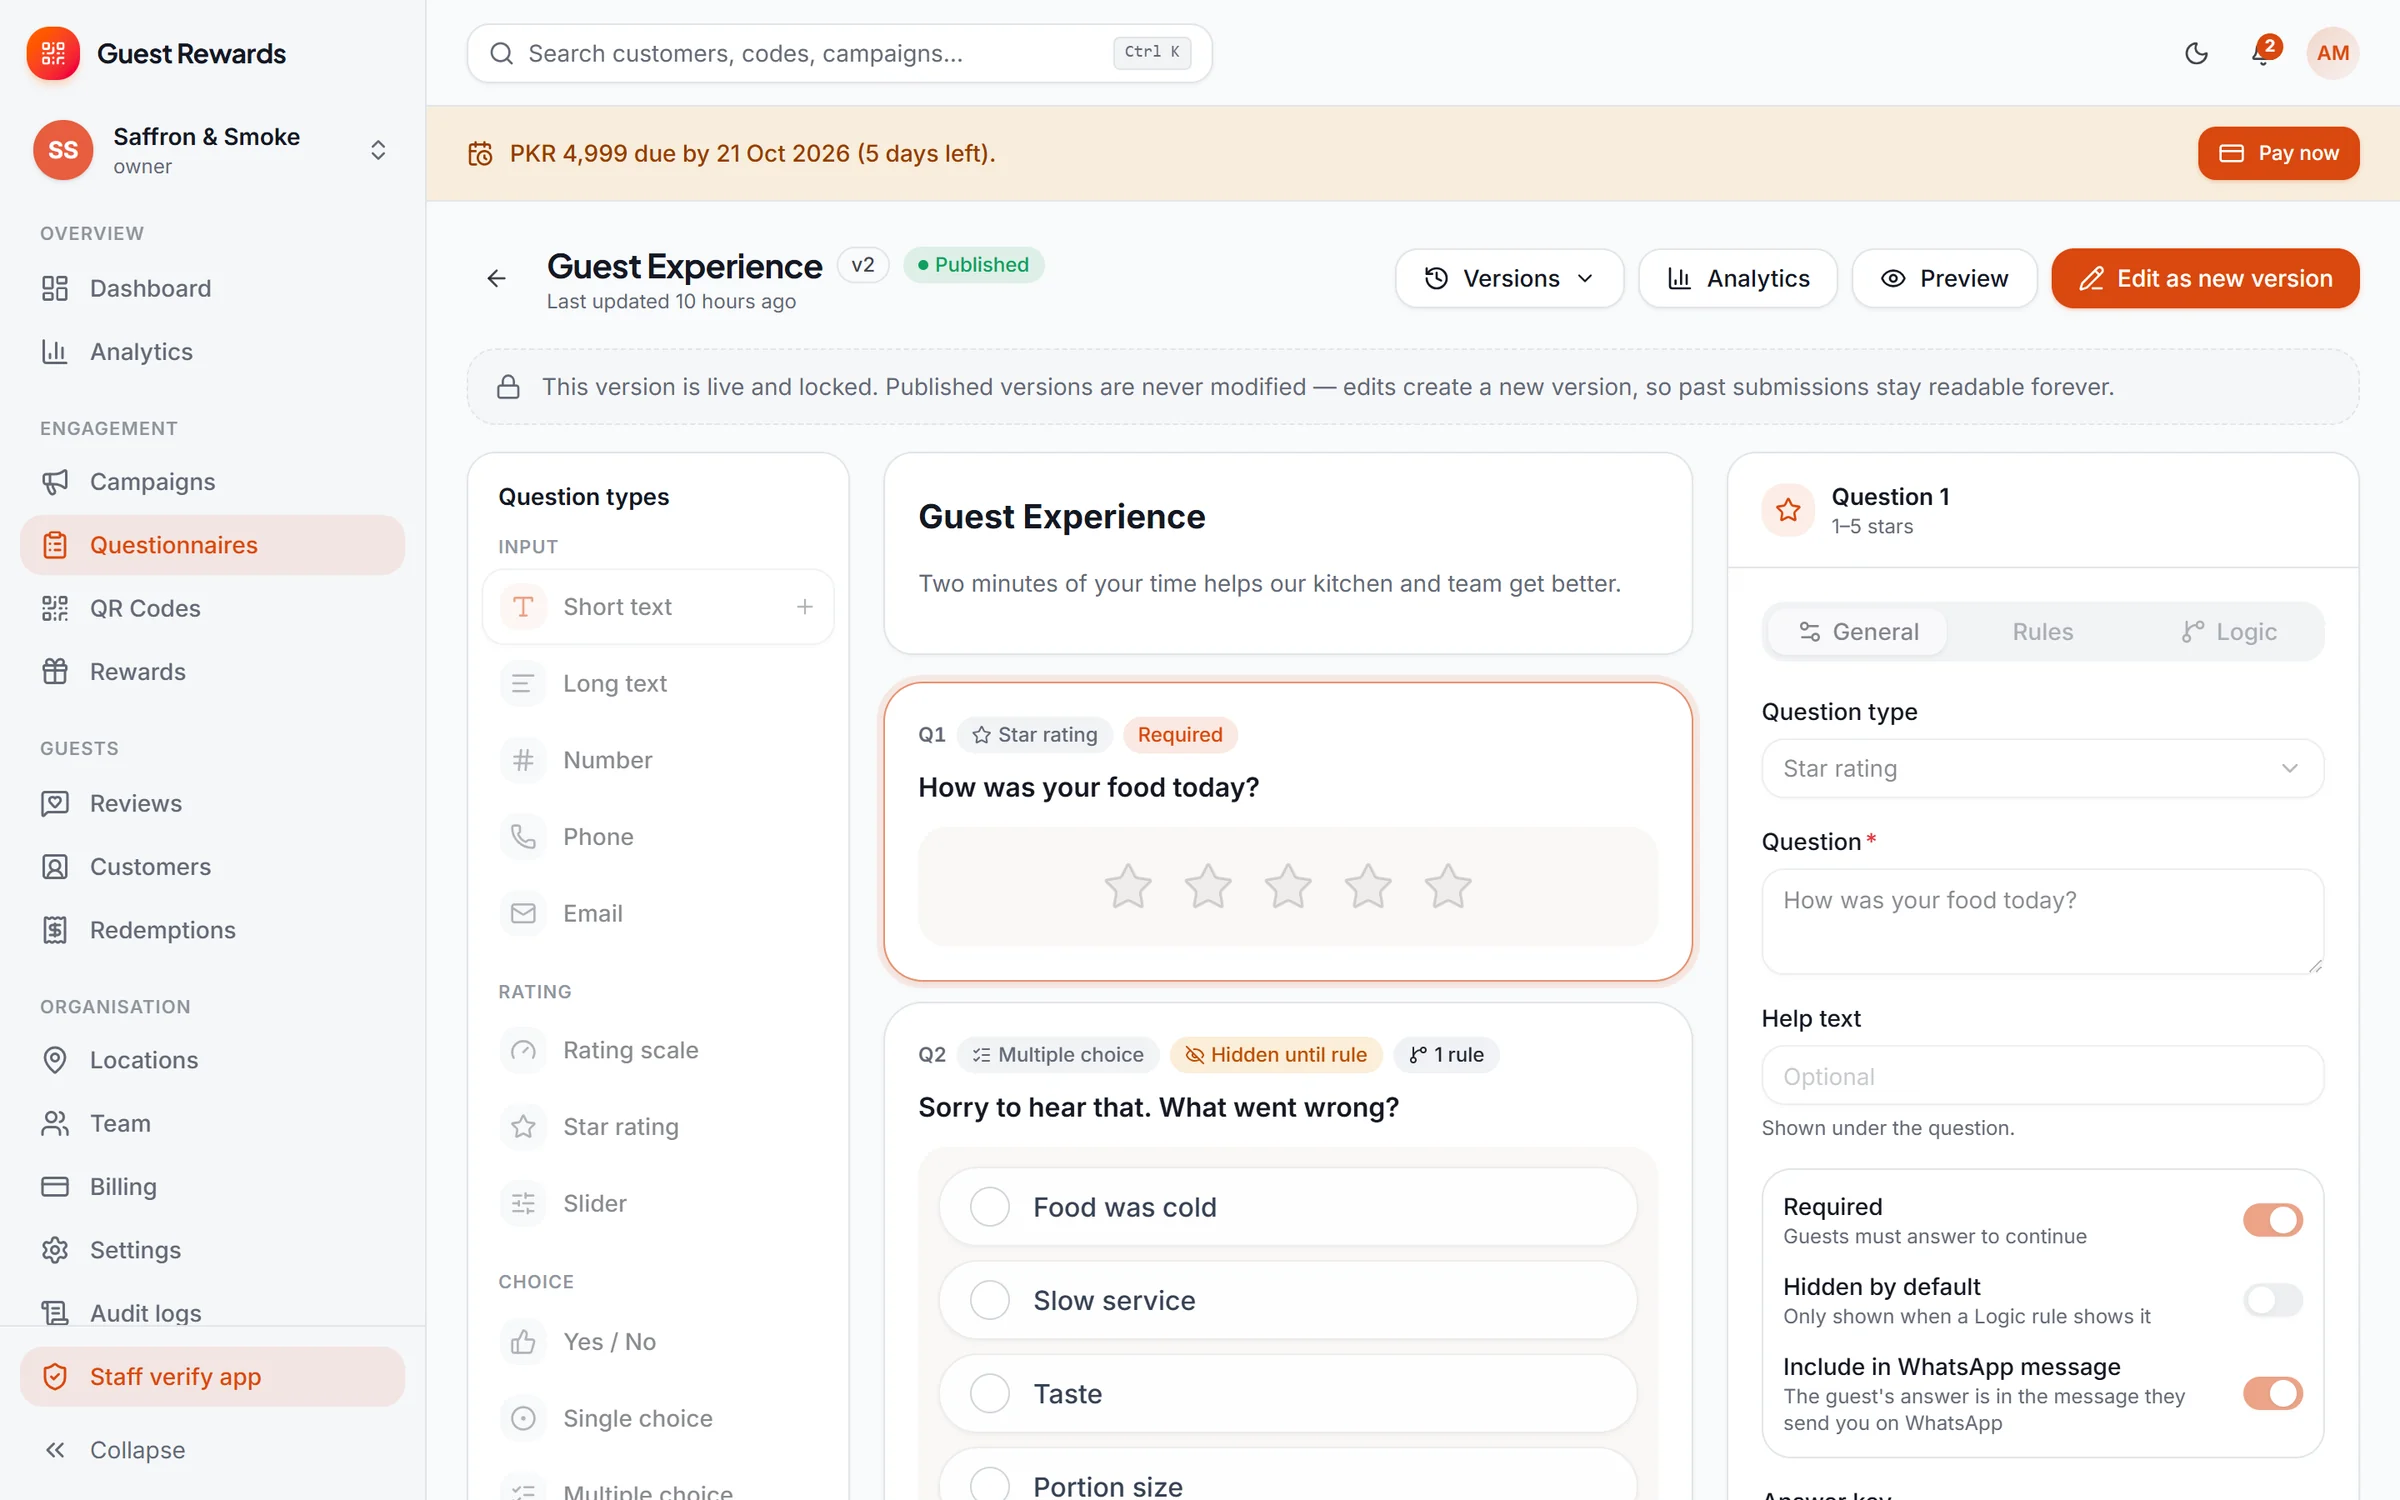Focus the search customers field
This screenshot has height=1500, width=2400.
pos(839,53)
